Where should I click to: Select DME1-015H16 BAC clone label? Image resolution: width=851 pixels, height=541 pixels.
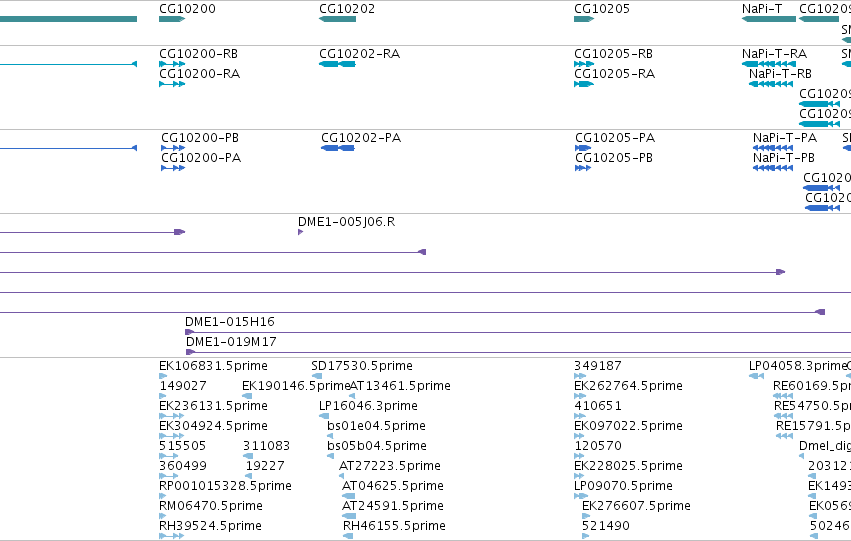[230, 322]
